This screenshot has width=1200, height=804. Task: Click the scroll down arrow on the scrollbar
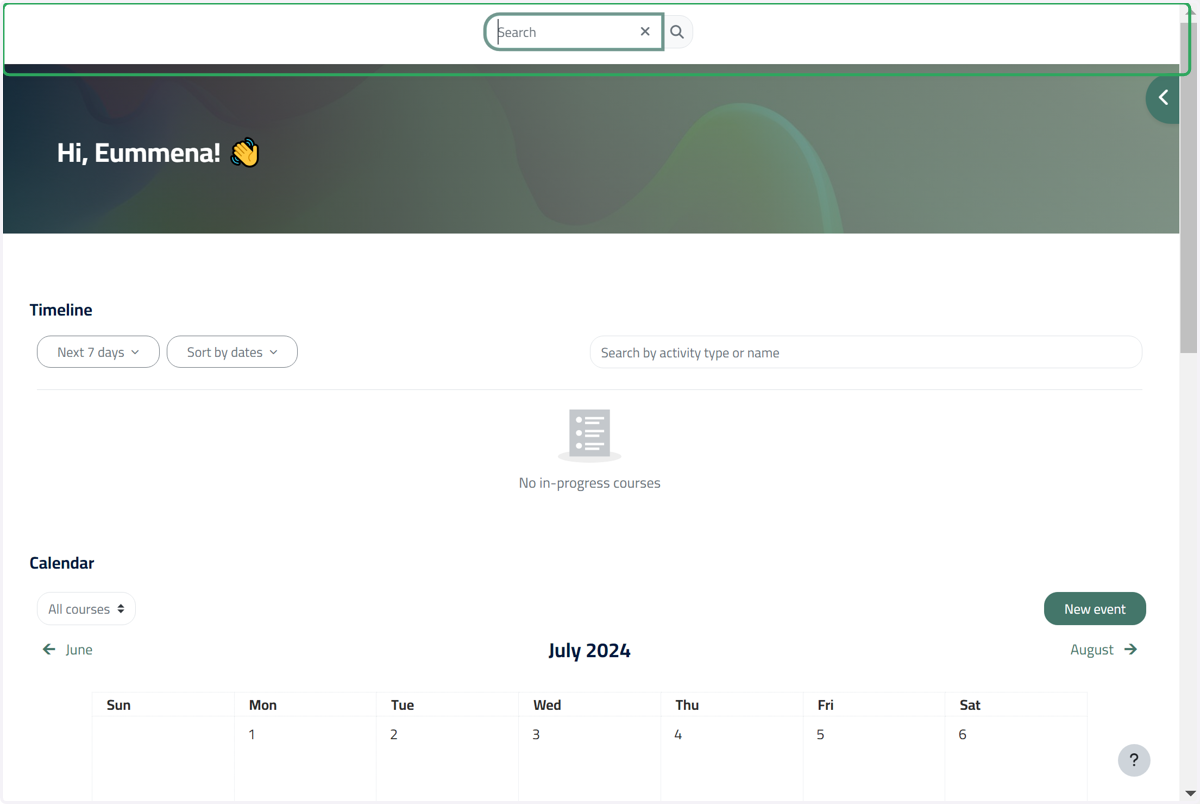tap(1189, 794)
